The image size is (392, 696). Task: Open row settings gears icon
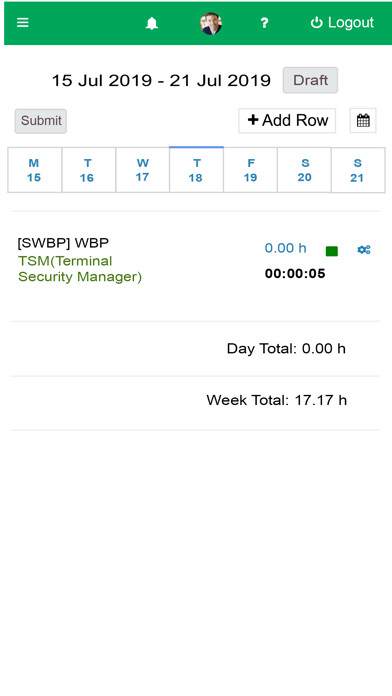click(364, 250)
